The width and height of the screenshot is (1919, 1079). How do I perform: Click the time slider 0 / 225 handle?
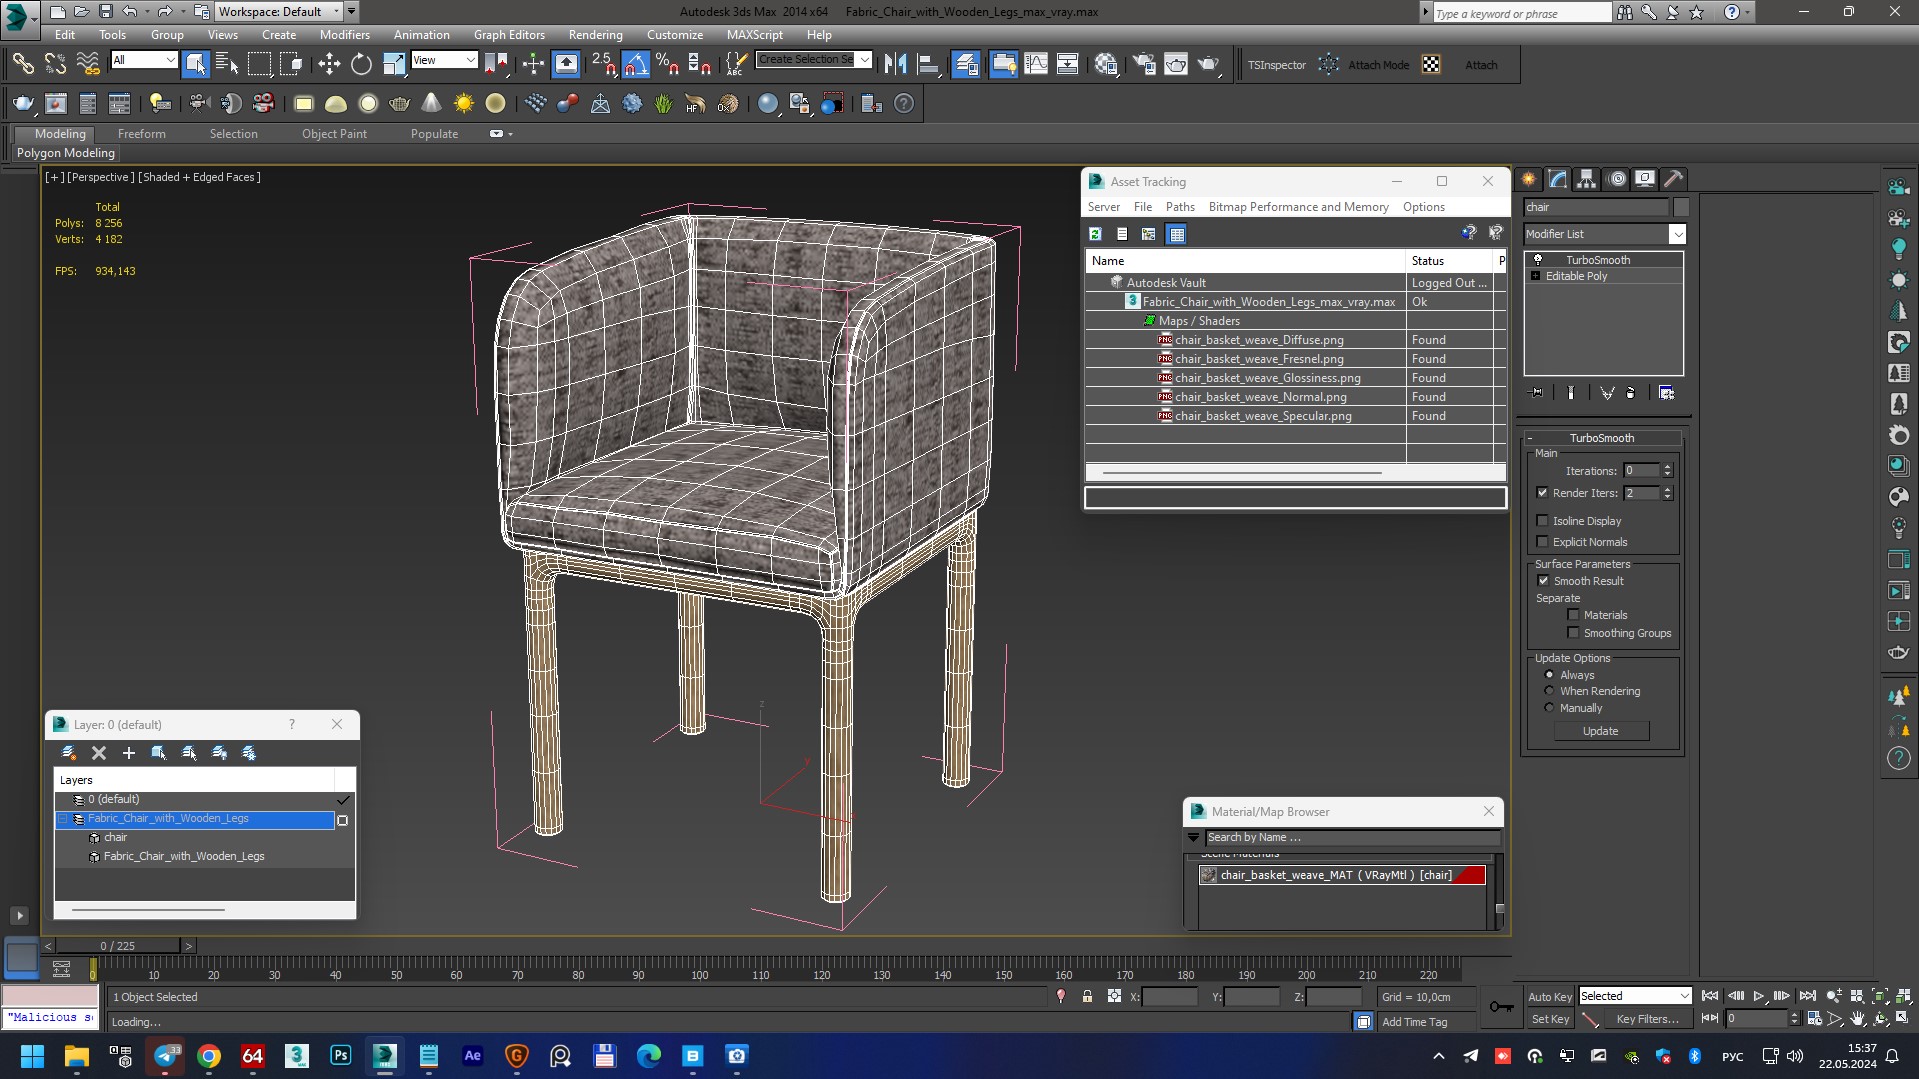(x=117, y=945)
